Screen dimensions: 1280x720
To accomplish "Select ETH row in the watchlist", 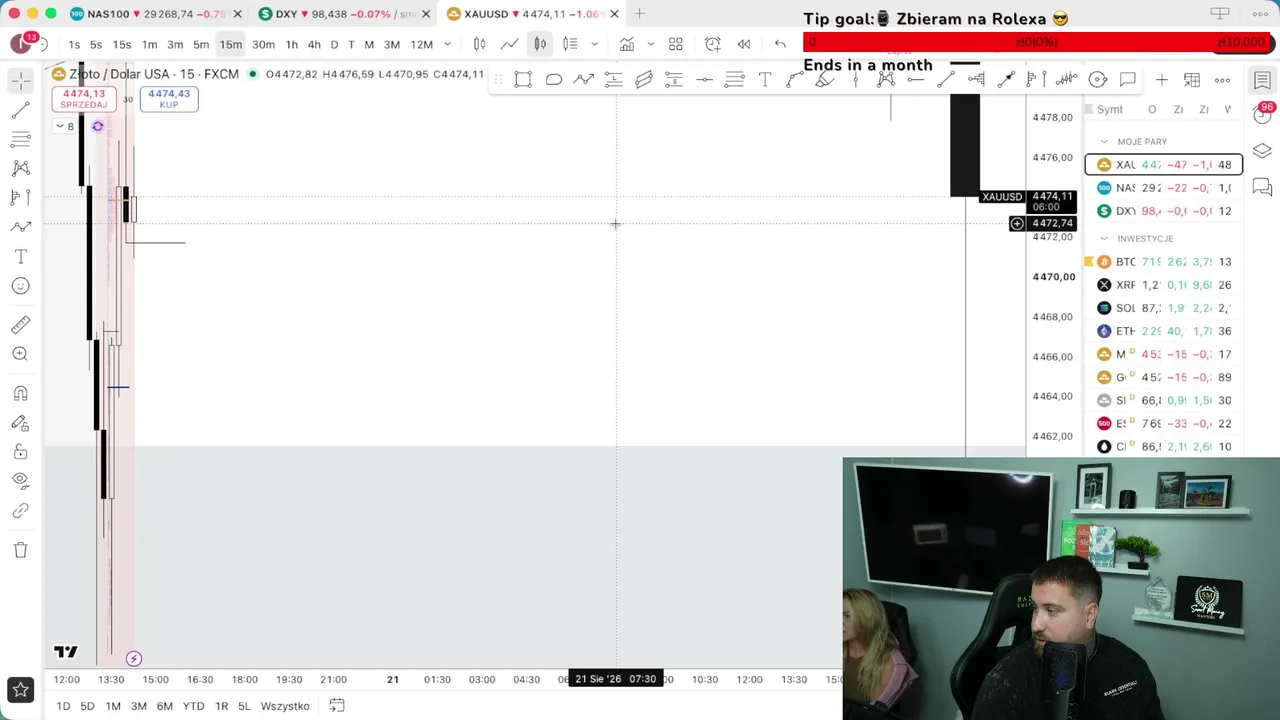I will point(1164,331).
